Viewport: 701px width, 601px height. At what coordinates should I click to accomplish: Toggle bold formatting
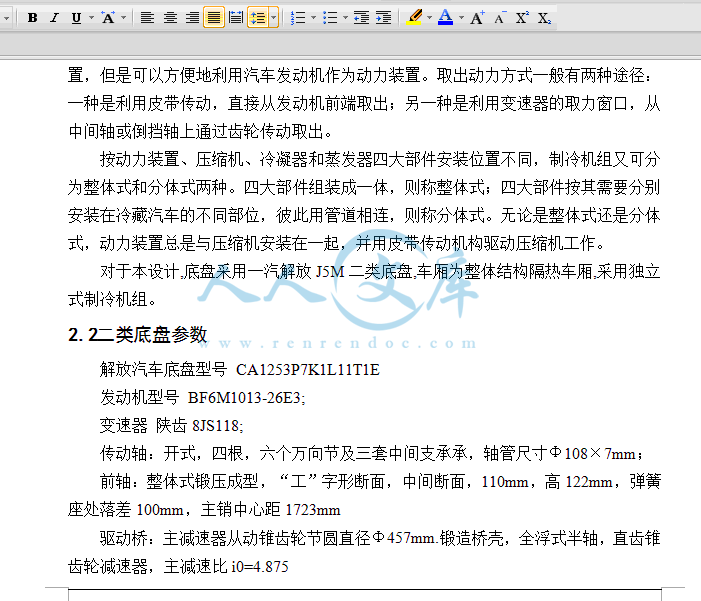[32, 18]
